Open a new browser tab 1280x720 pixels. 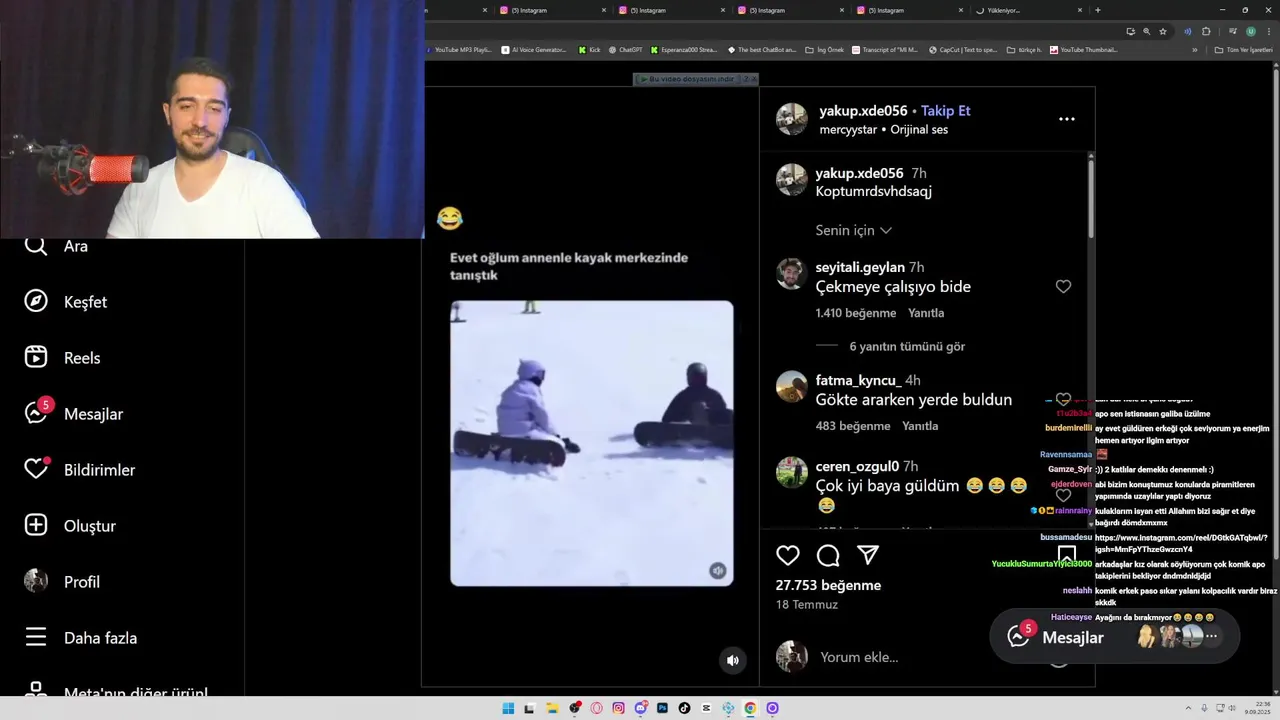click(1098, 10)
